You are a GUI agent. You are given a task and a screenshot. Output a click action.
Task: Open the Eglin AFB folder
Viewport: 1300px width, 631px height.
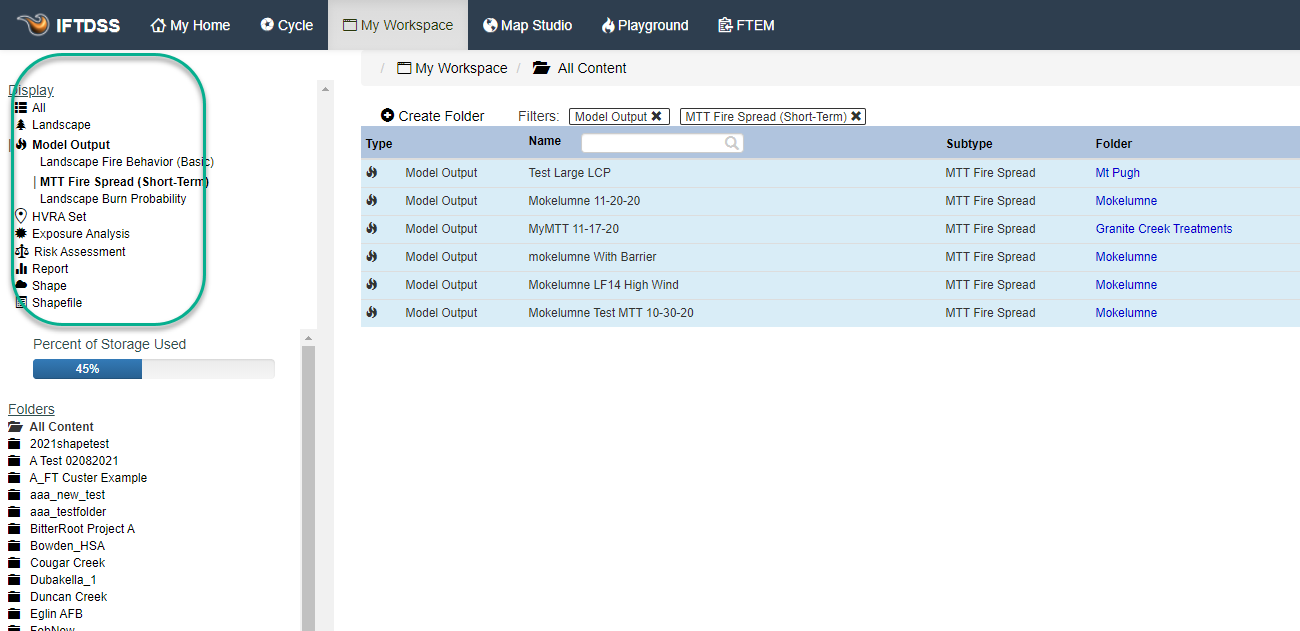(x=46, y=614)
